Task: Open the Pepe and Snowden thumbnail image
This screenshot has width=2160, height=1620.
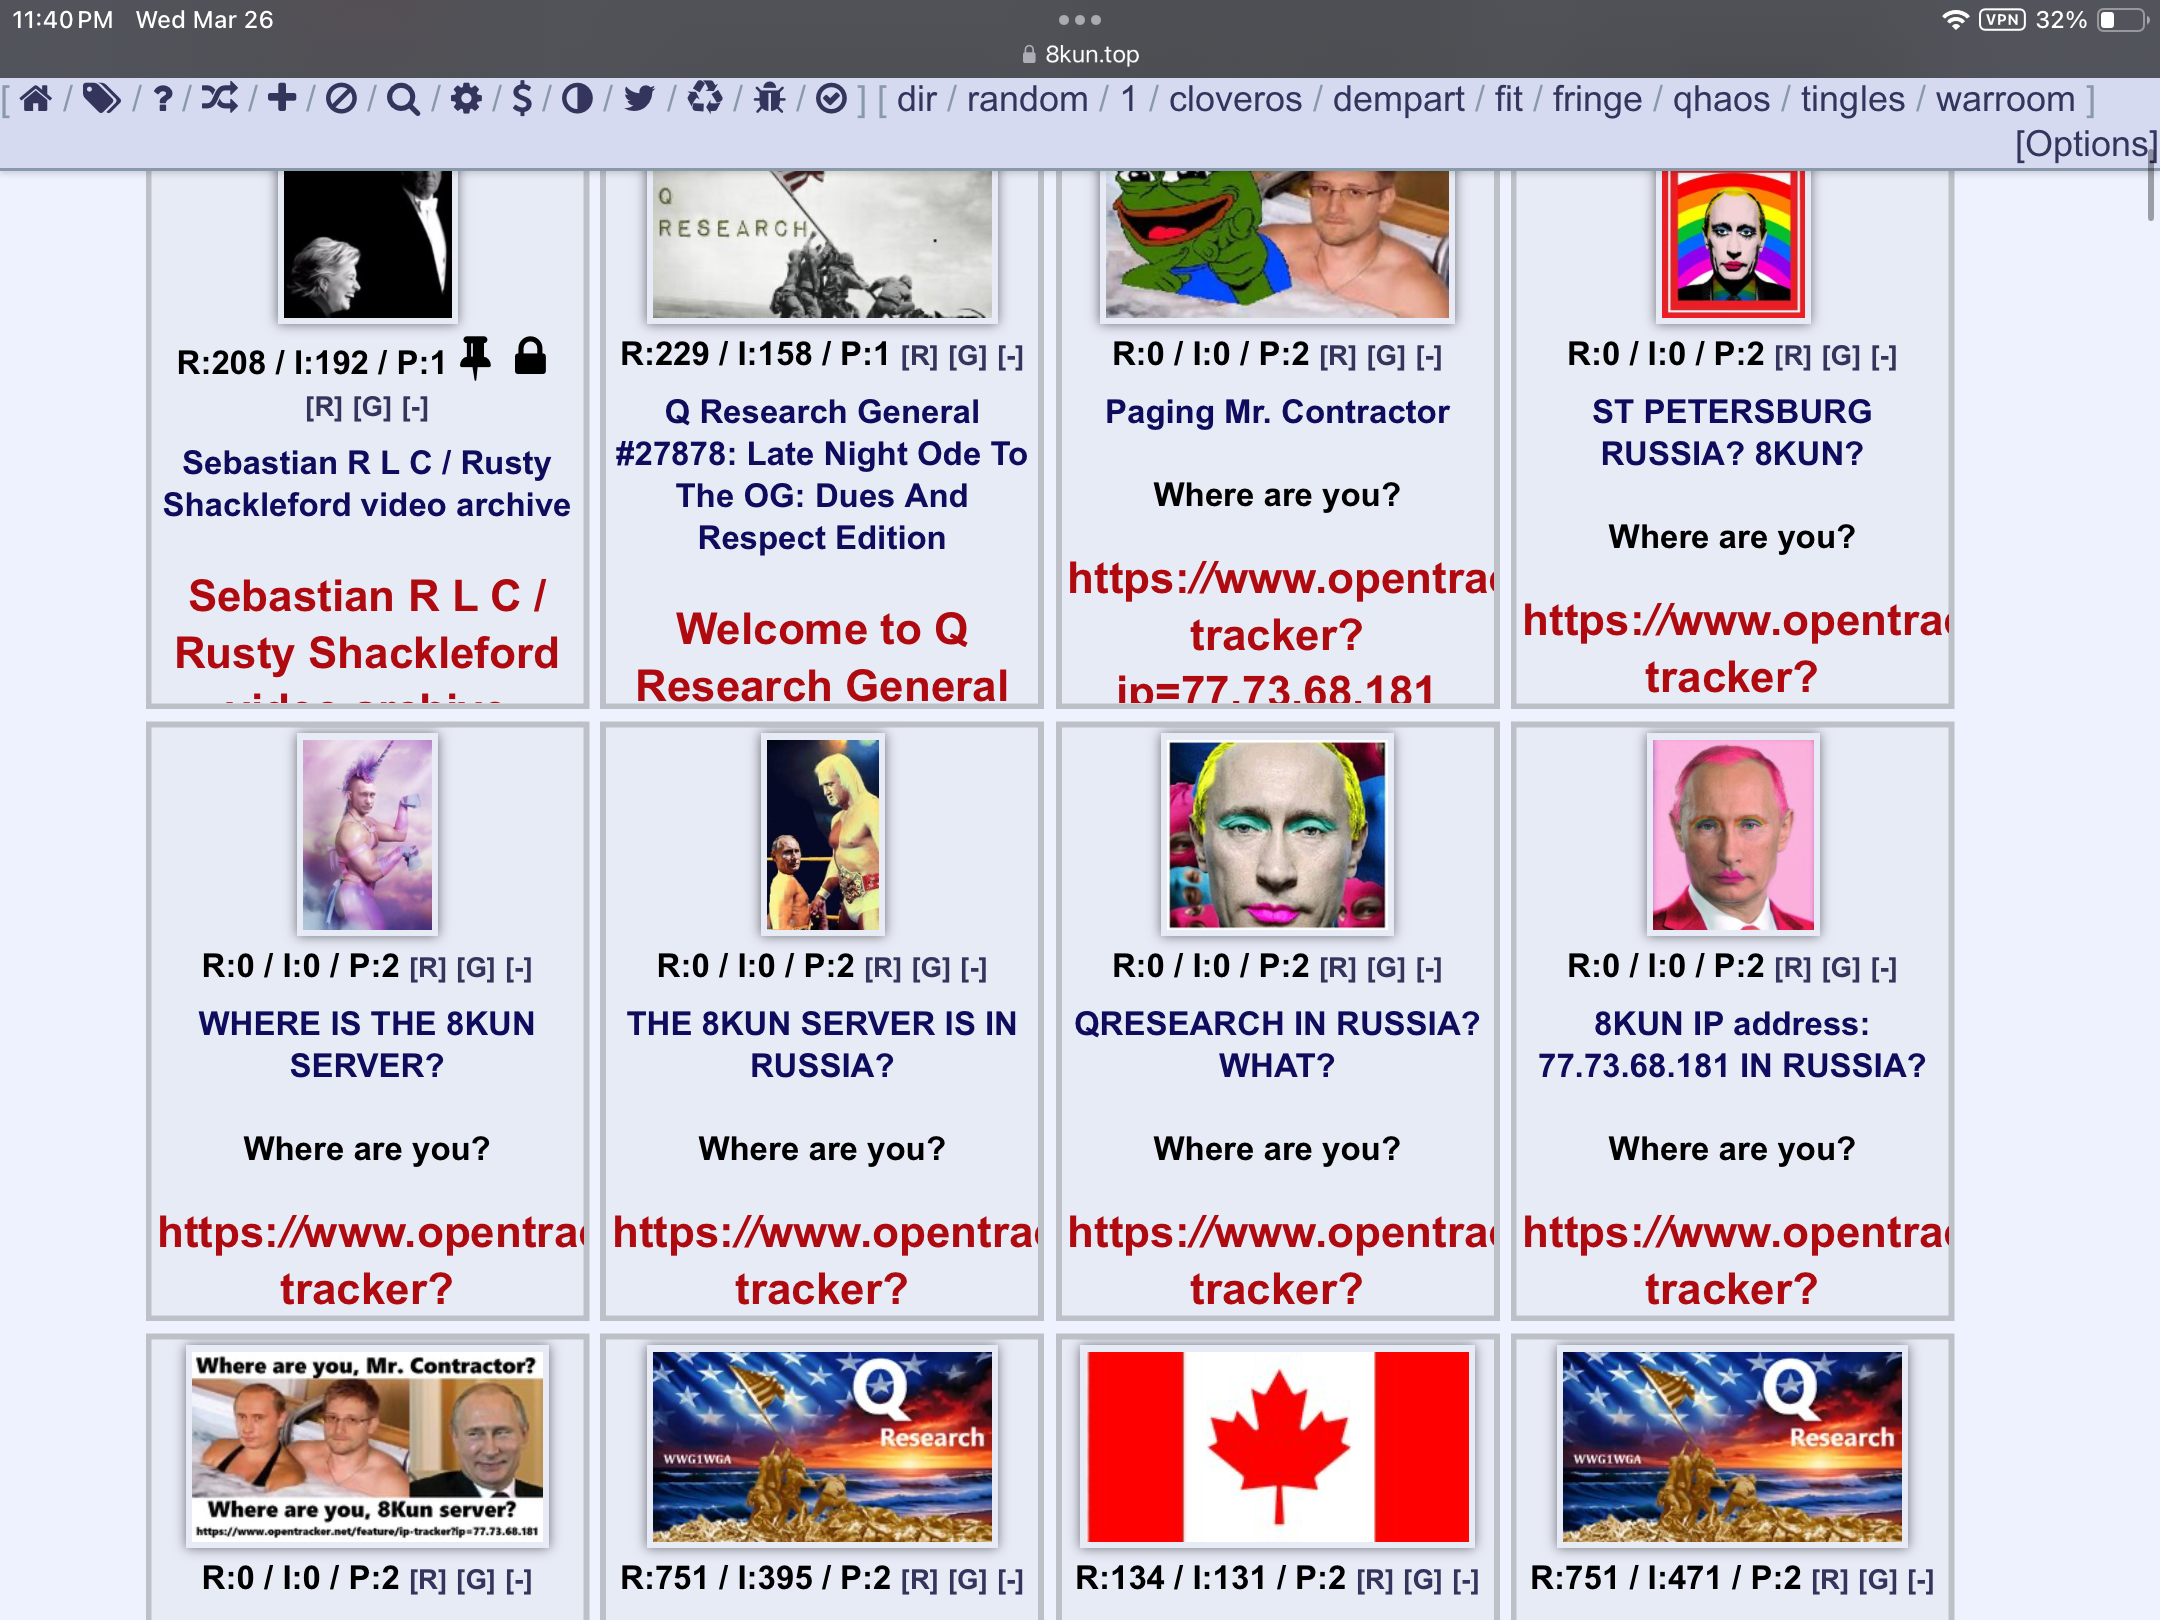Action: pyautogui.click(x=1277, y=245)
